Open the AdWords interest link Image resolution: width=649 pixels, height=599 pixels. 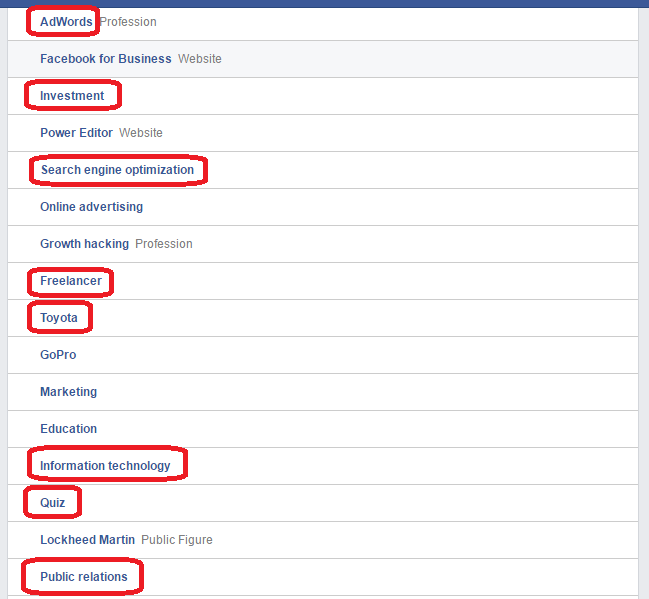coord(66,22)
